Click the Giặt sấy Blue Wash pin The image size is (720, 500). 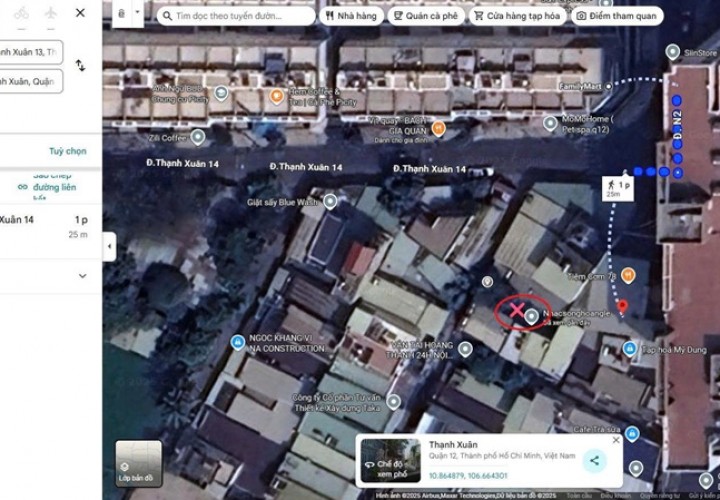(330, 201)
